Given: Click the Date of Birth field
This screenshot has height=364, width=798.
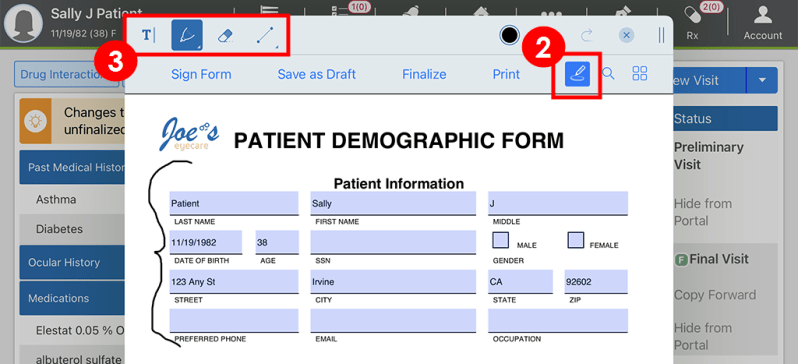Looking at the screenshot, I should coord(206,242).
